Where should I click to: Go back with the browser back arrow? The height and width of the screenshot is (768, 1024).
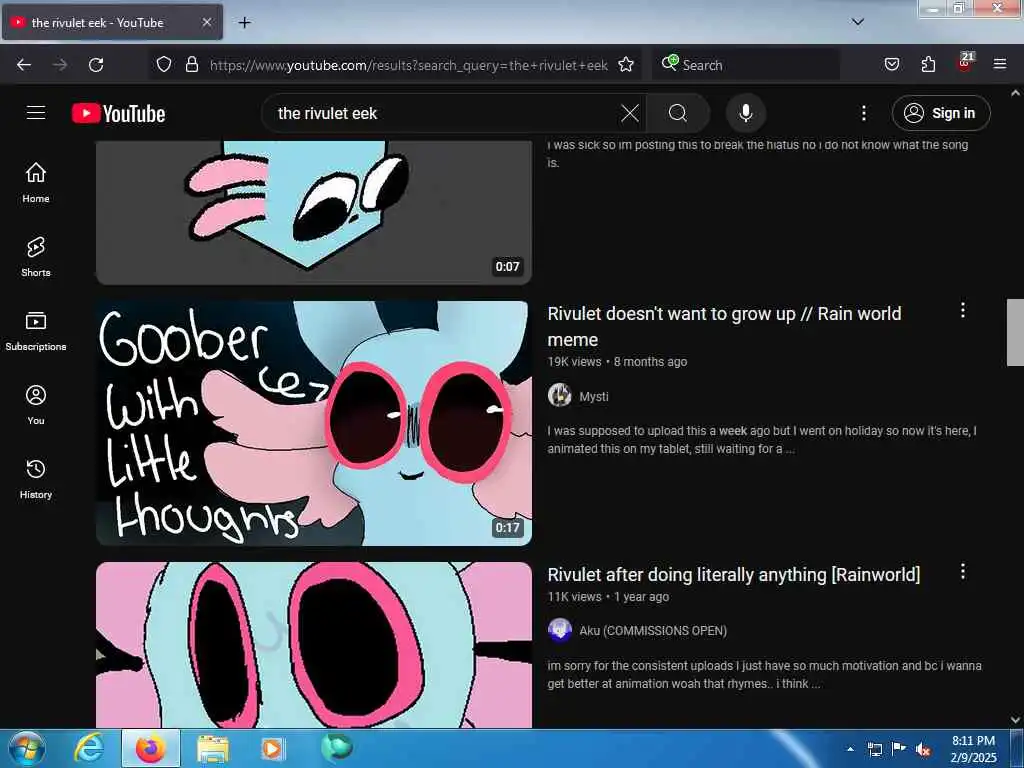click(x=24, y=65)
